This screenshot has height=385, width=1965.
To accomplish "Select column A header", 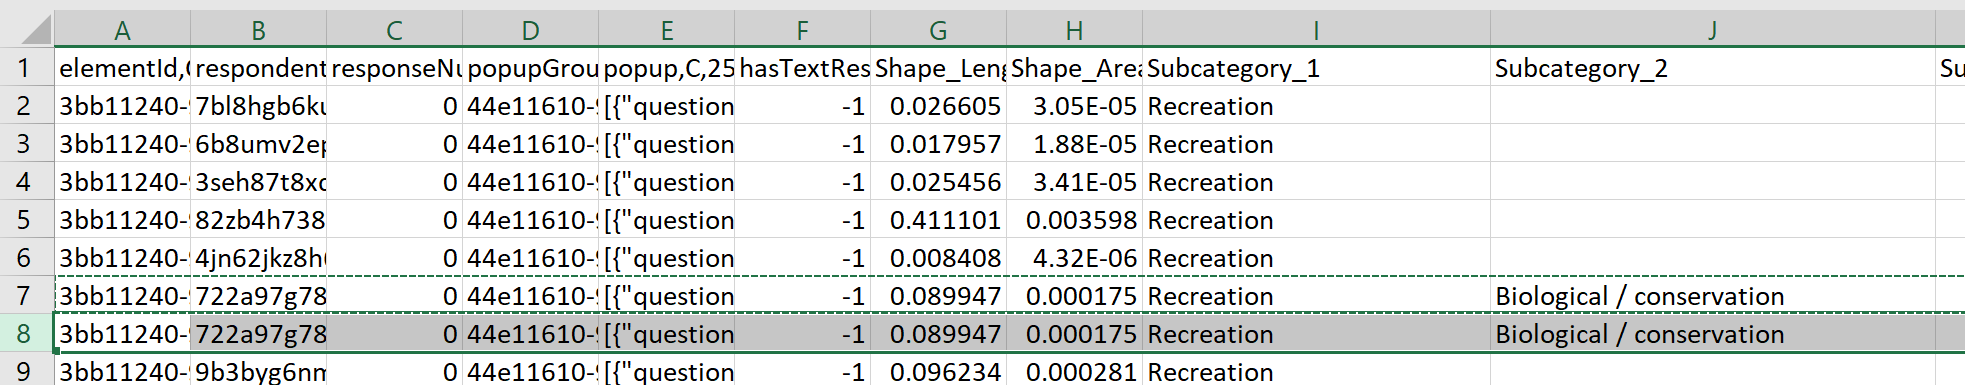I will 122,30.
